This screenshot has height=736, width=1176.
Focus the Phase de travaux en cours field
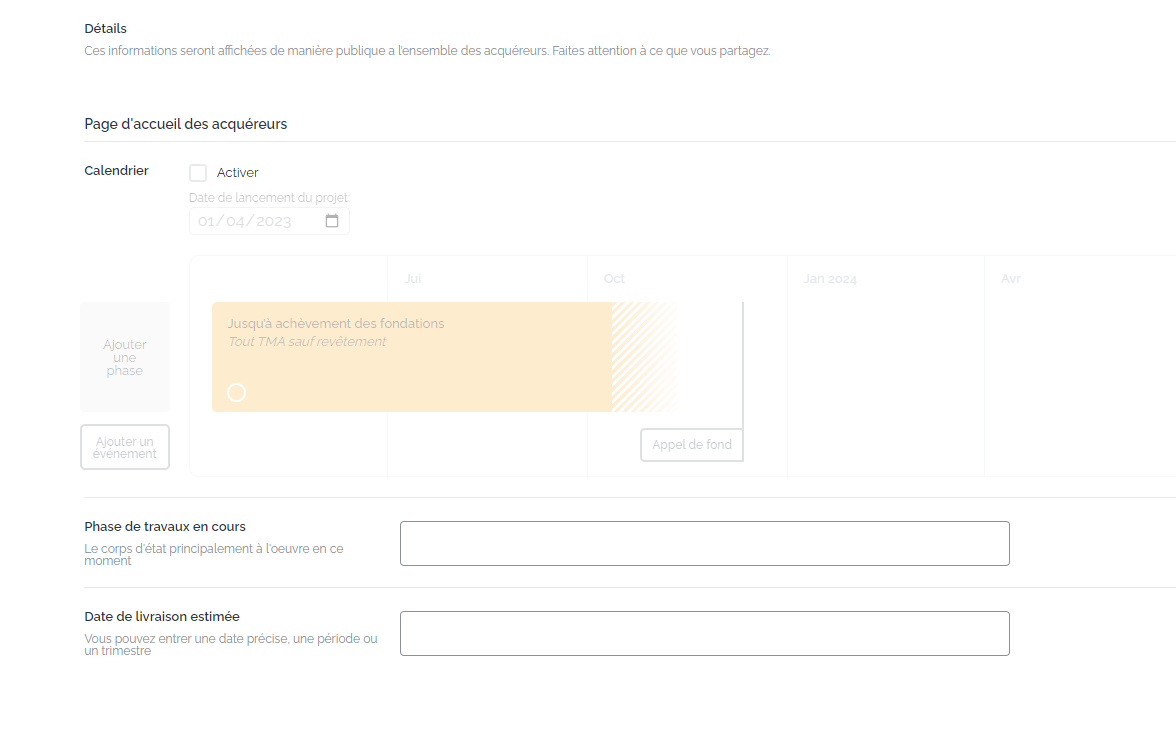click(704, 543)
